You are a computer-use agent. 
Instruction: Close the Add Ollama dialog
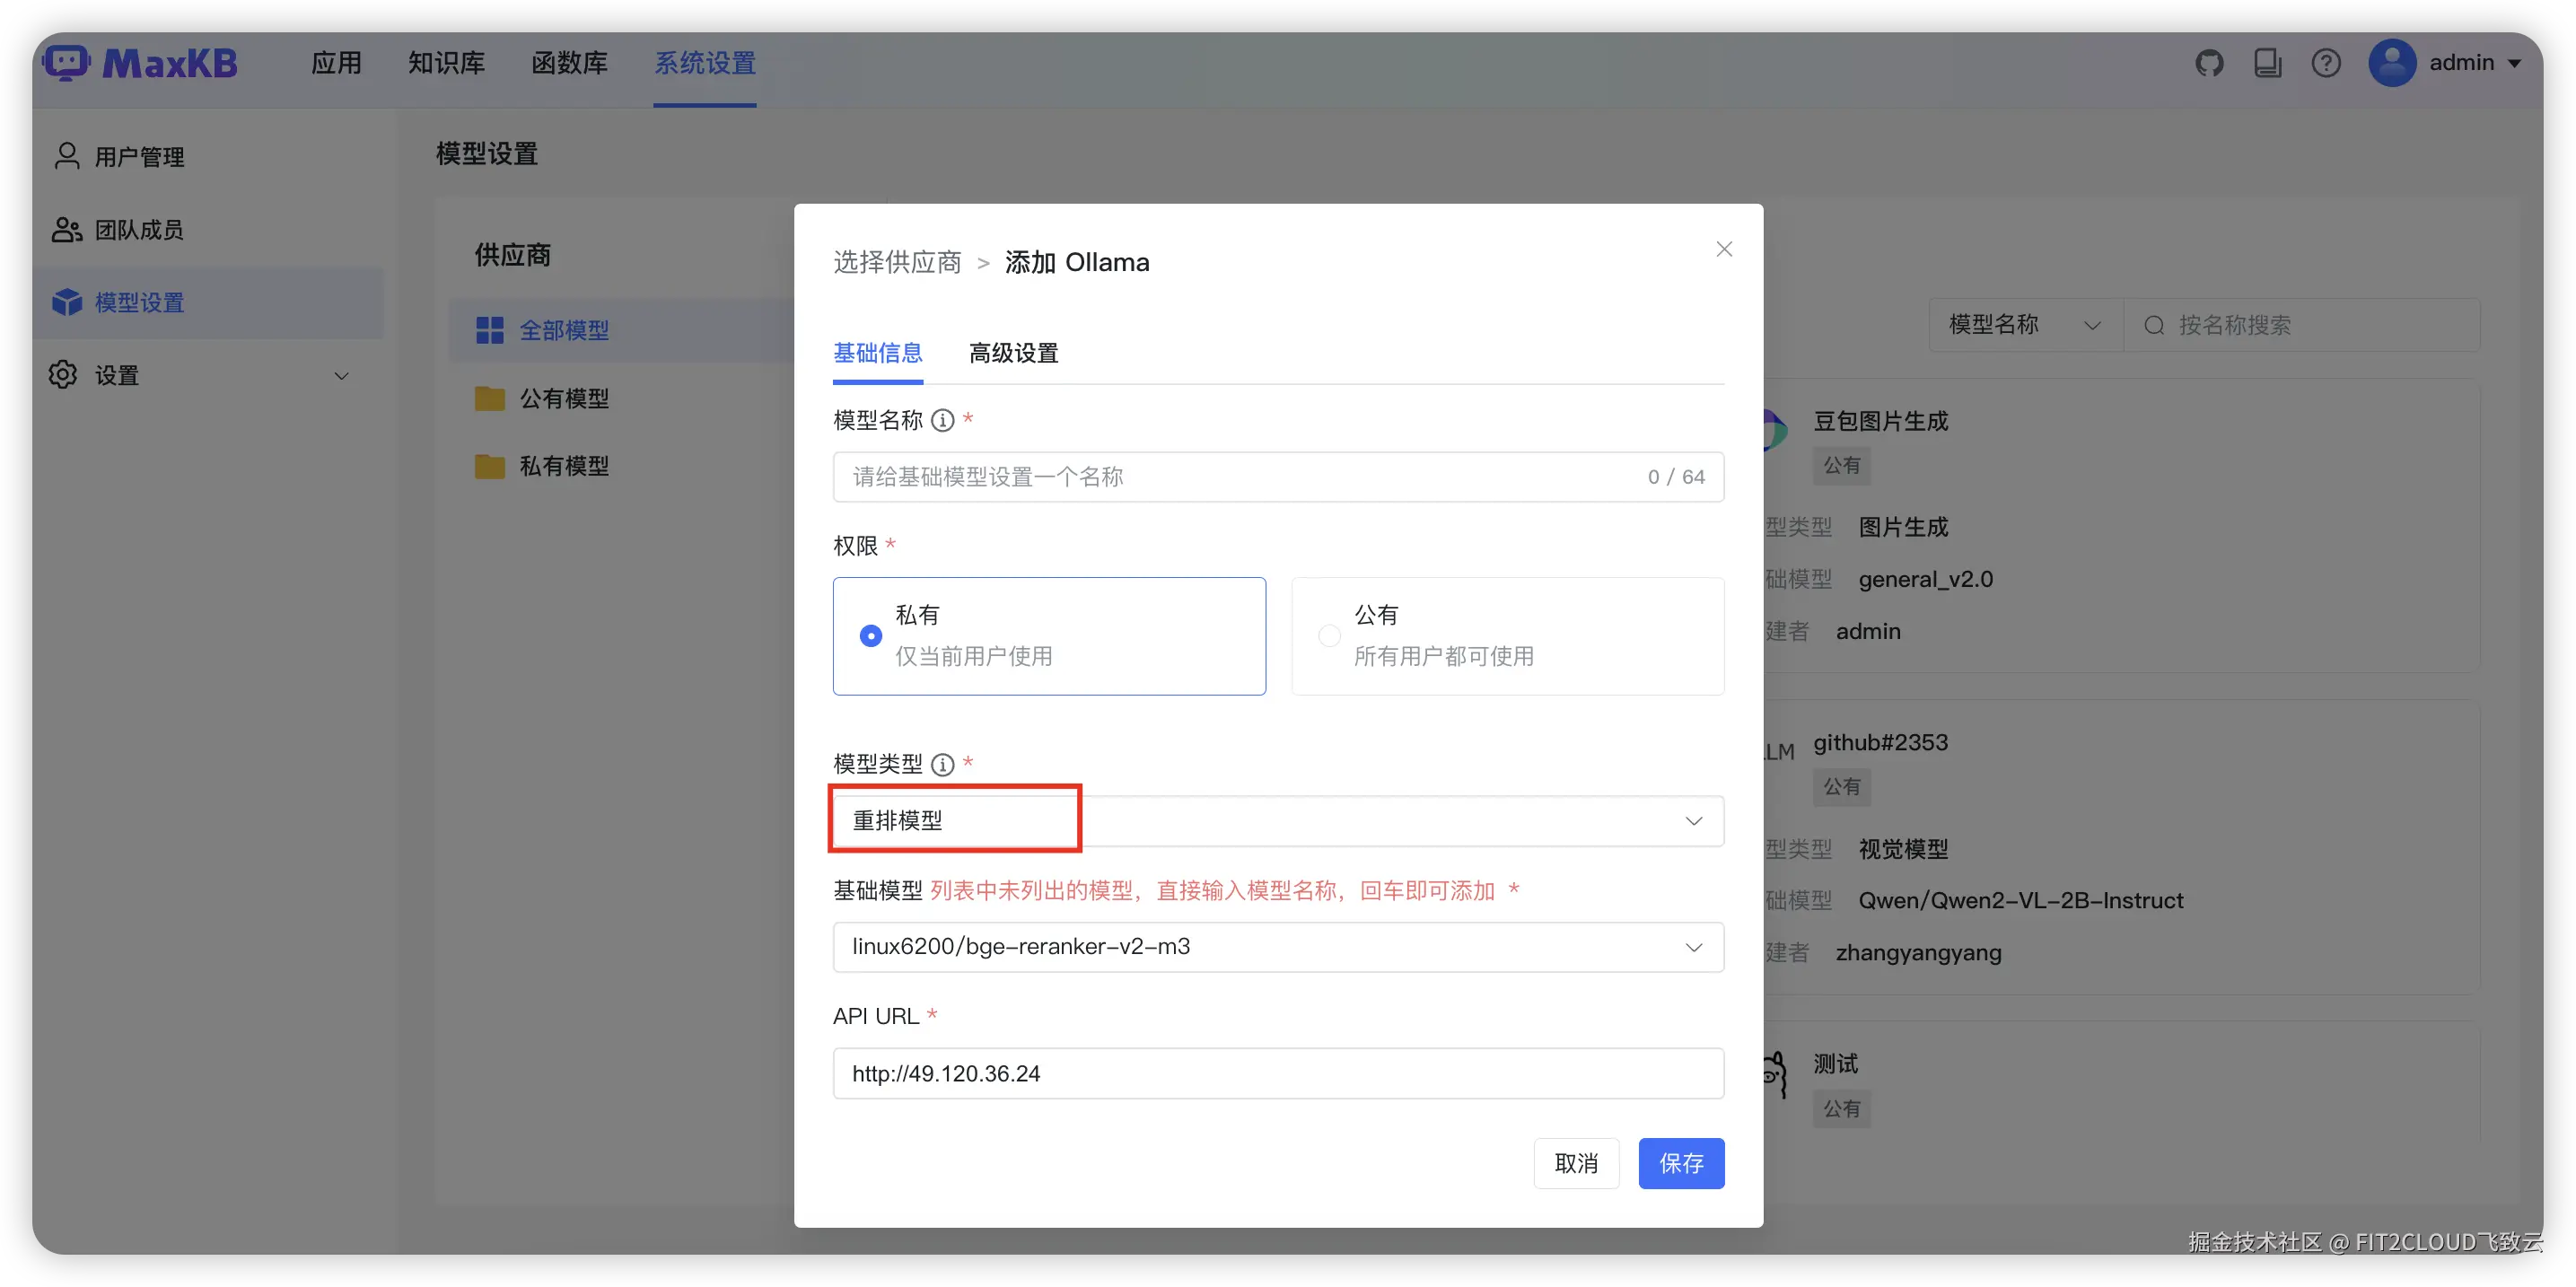click(1724, 249)
